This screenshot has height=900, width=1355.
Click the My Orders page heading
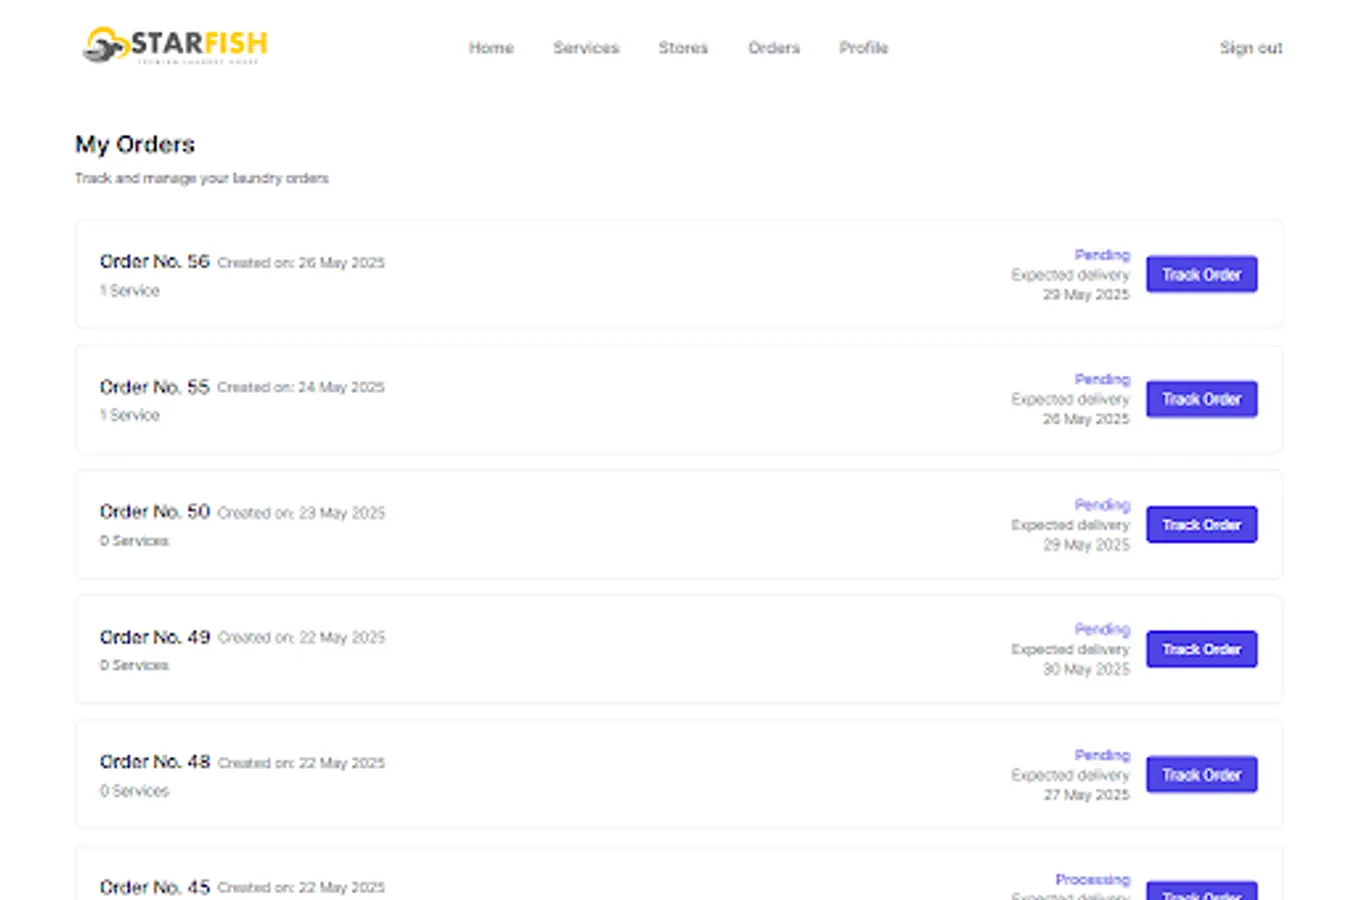click(135, 145)
